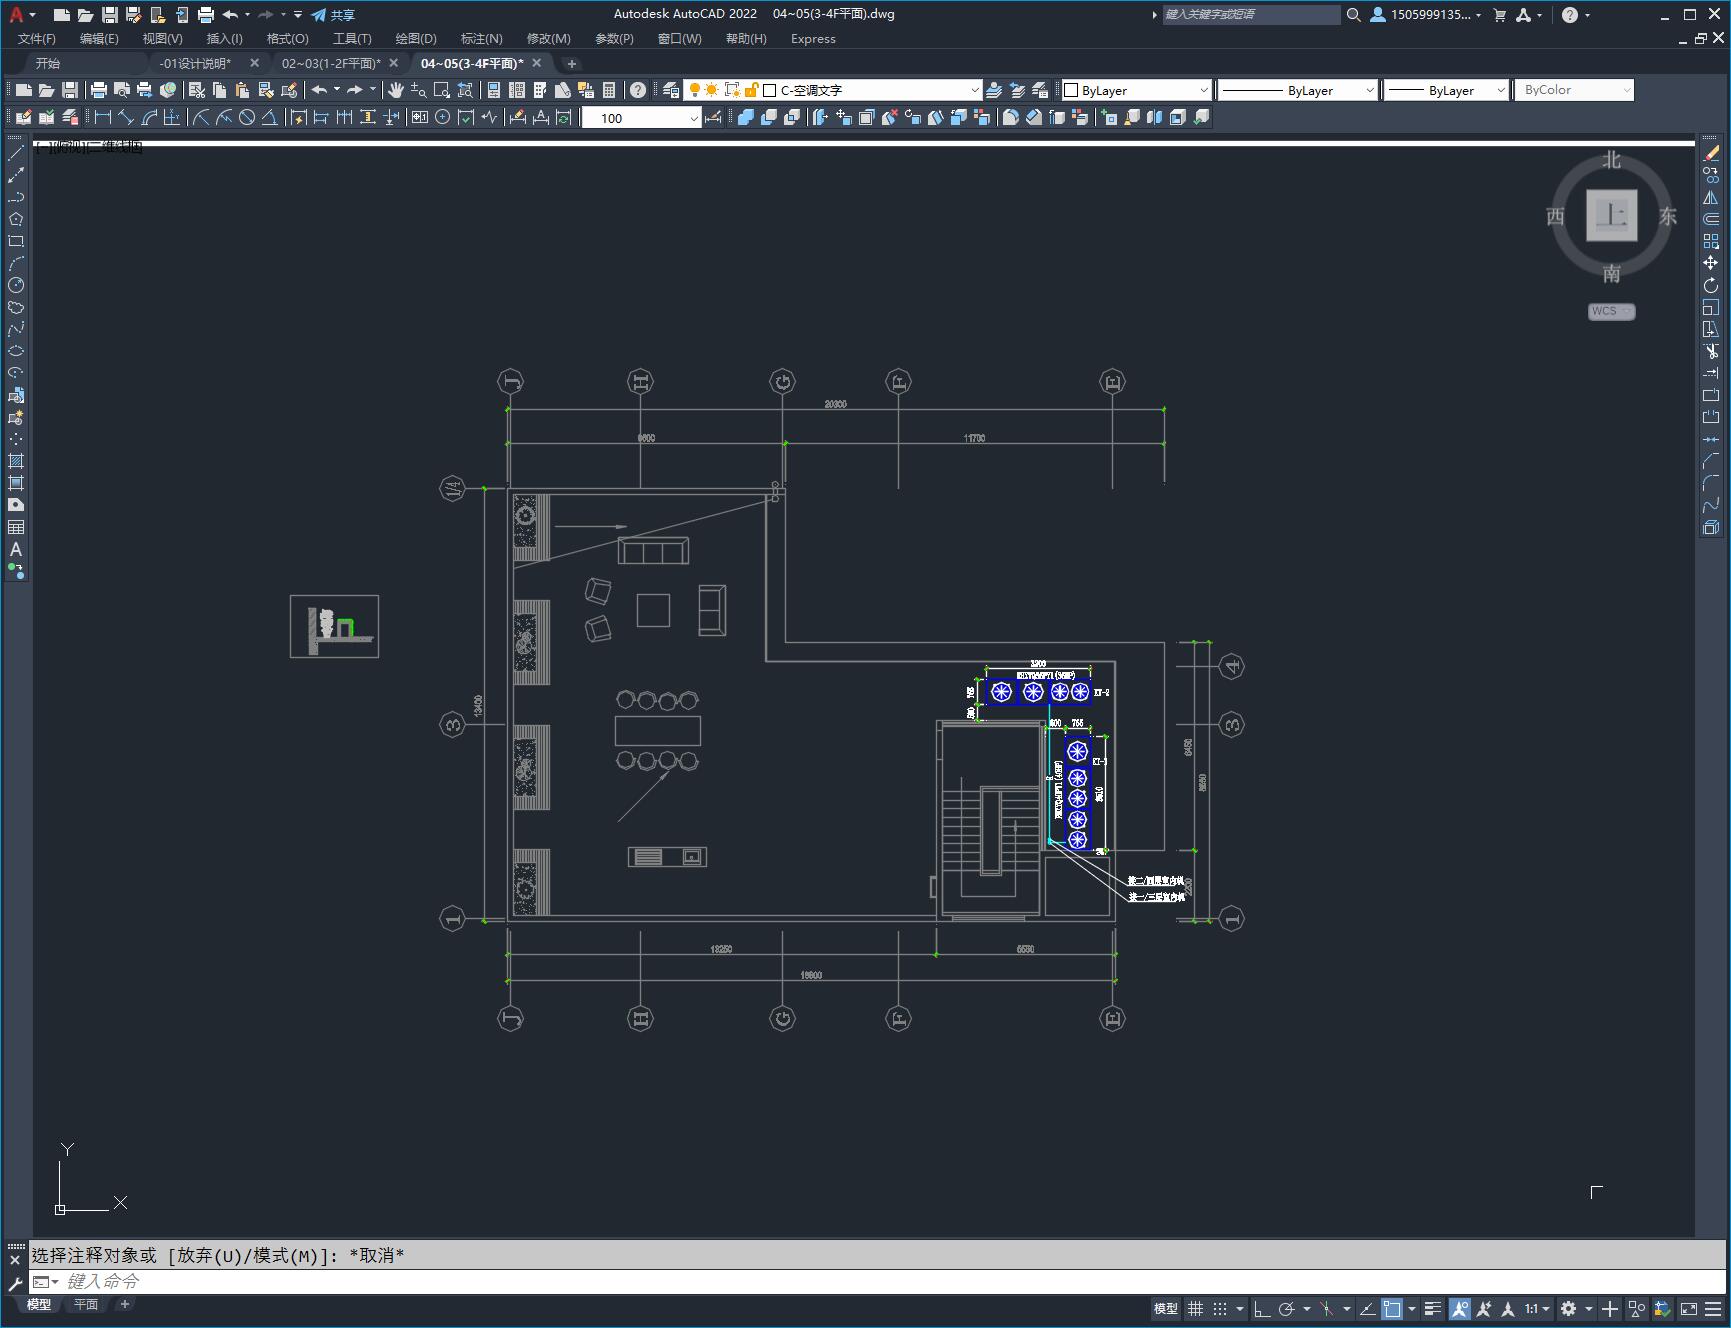The image size is (1731, 1328).
Task: Select the Erase tool in the modify toolbar
Action: pos(1711,153)
